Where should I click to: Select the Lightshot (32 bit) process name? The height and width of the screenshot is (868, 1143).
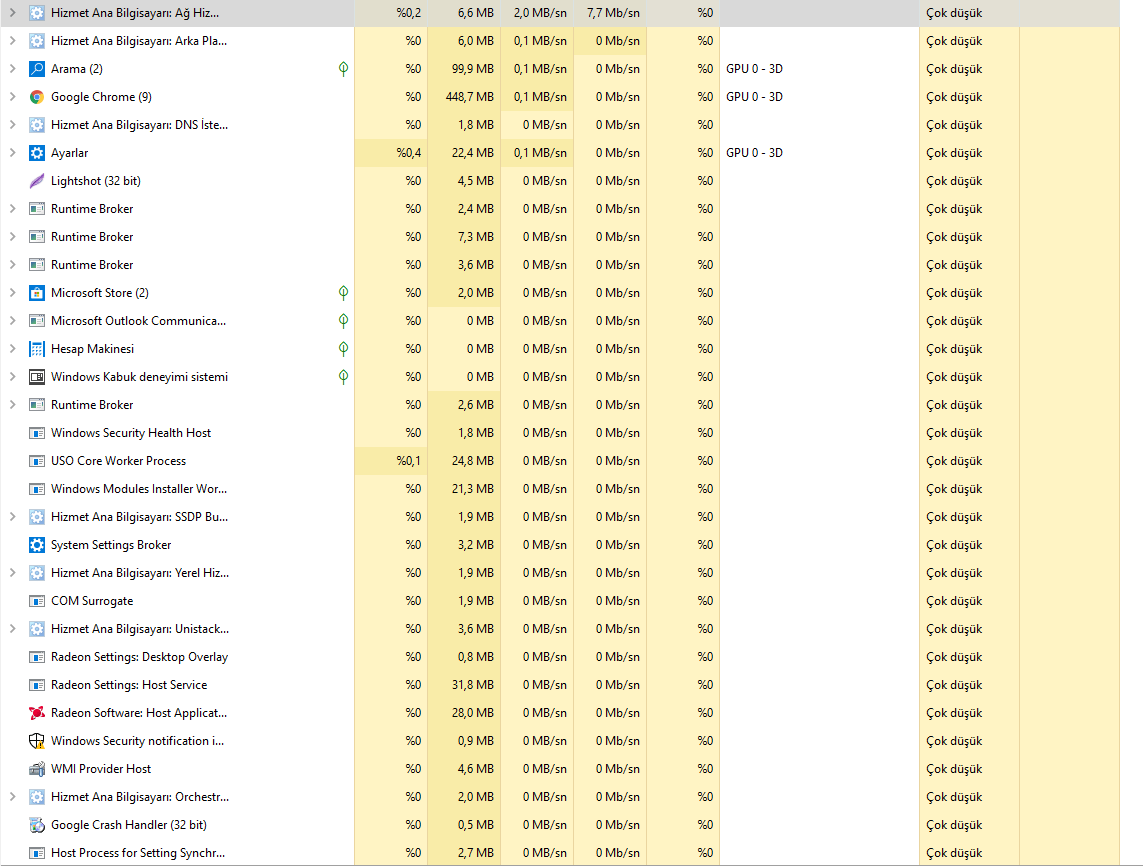(x=95, y=181)
